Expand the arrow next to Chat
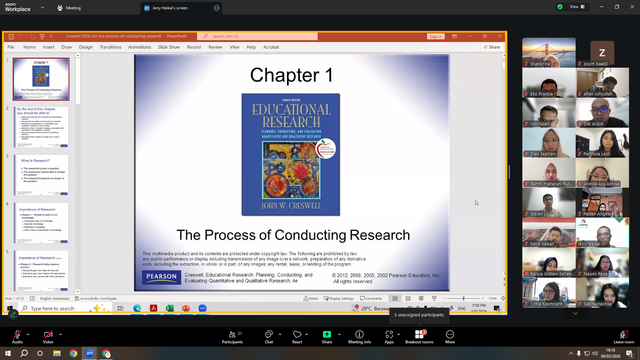Image resolution: width=640 pixels, height=360 pixels. pyautogui.click(x=280, y=334)
